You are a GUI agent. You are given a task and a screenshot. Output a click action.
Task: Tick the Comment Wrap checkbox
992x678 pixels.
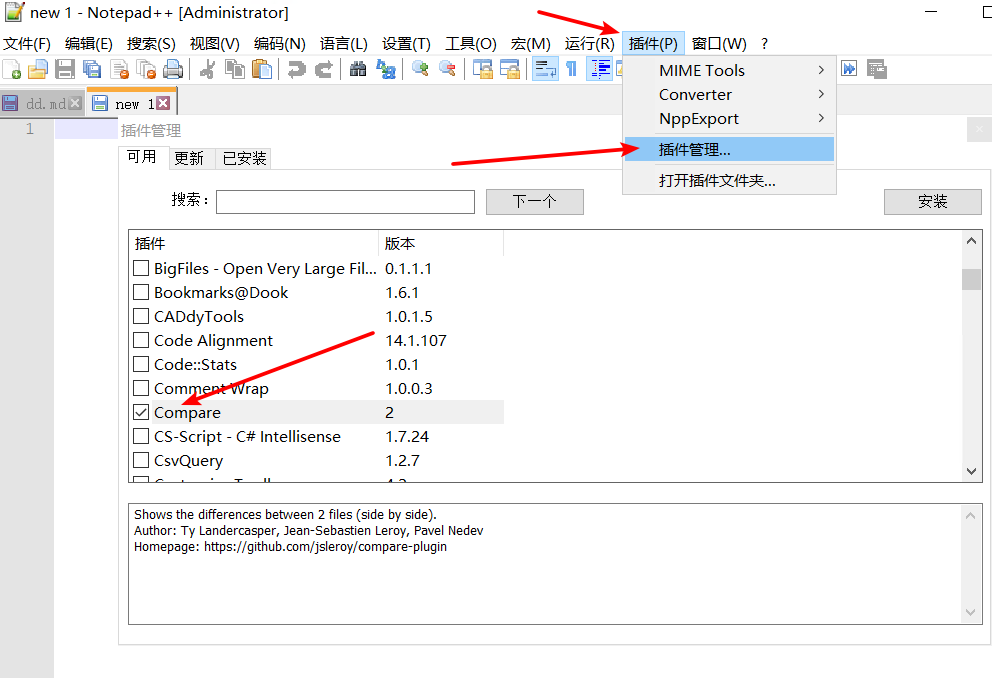141,388
